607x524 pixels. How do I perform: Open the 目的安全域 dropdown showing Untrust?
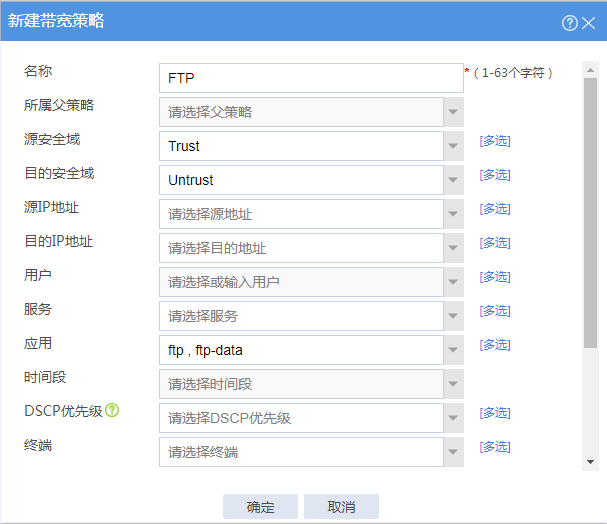pos(453,180)
